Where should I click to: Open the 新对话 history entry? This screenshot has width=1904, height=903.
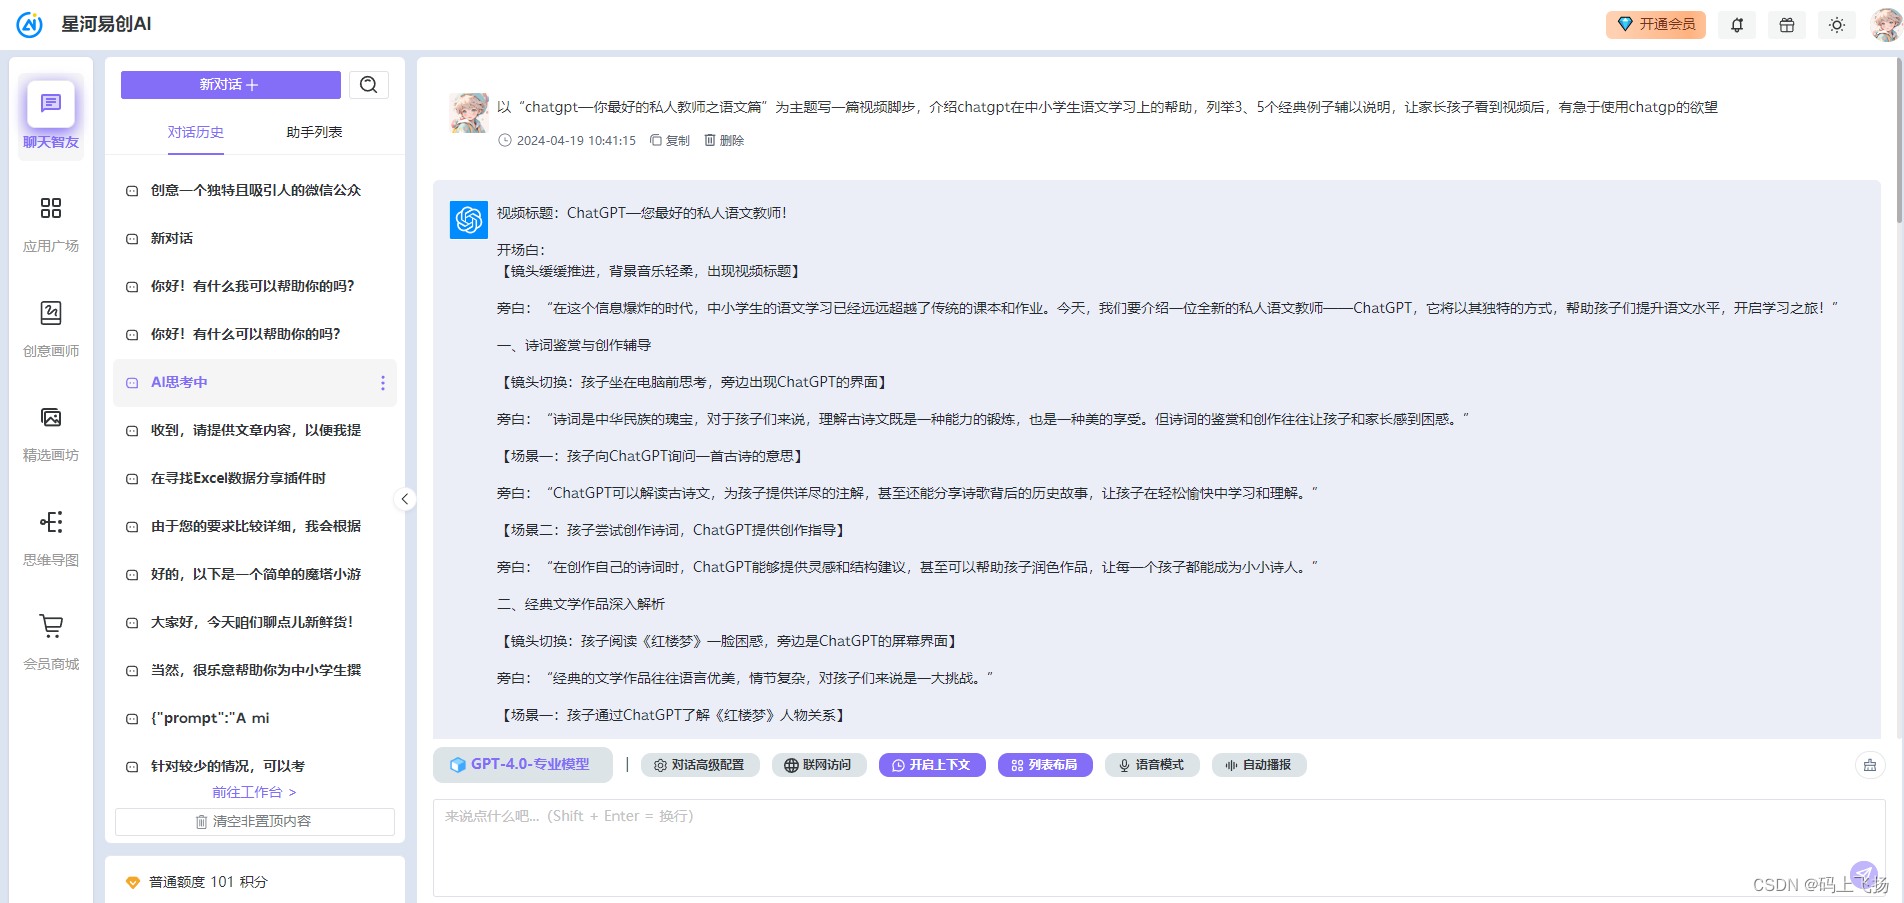pos(255,238)
